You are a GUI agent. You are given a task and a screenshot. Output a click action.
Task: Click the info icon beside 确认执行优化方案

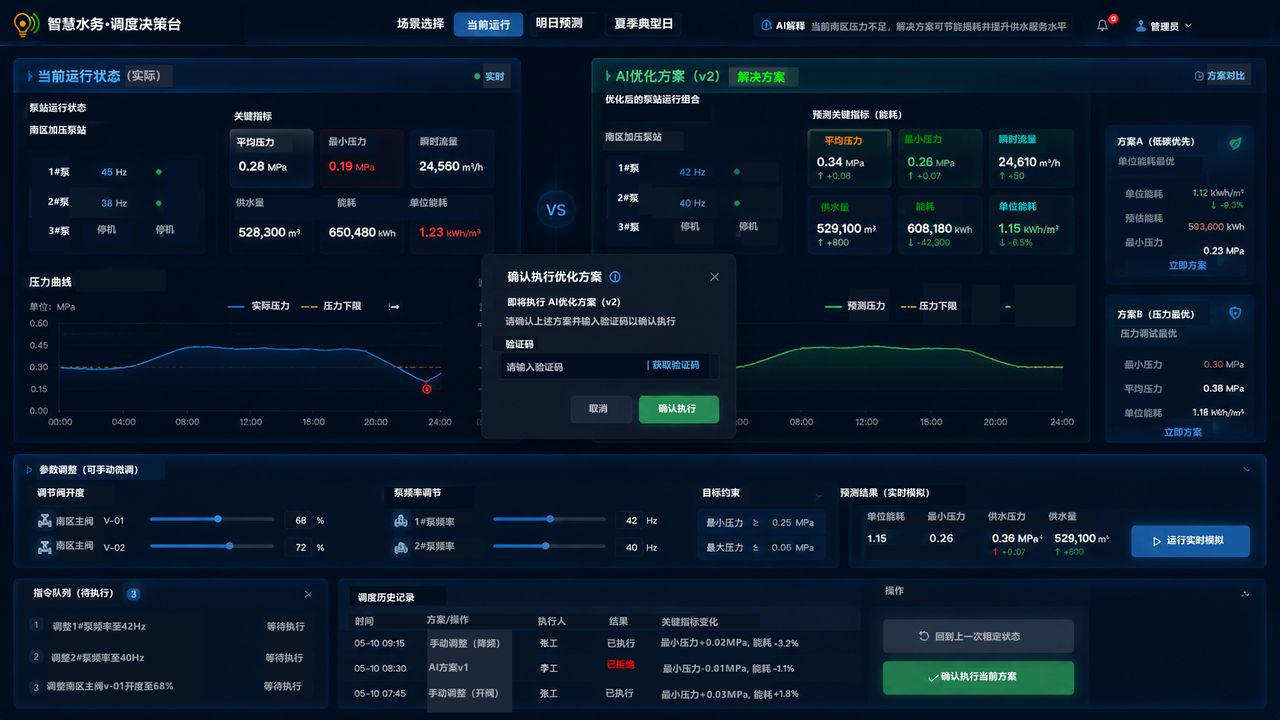pyautogui.click(x=615, y=277)
